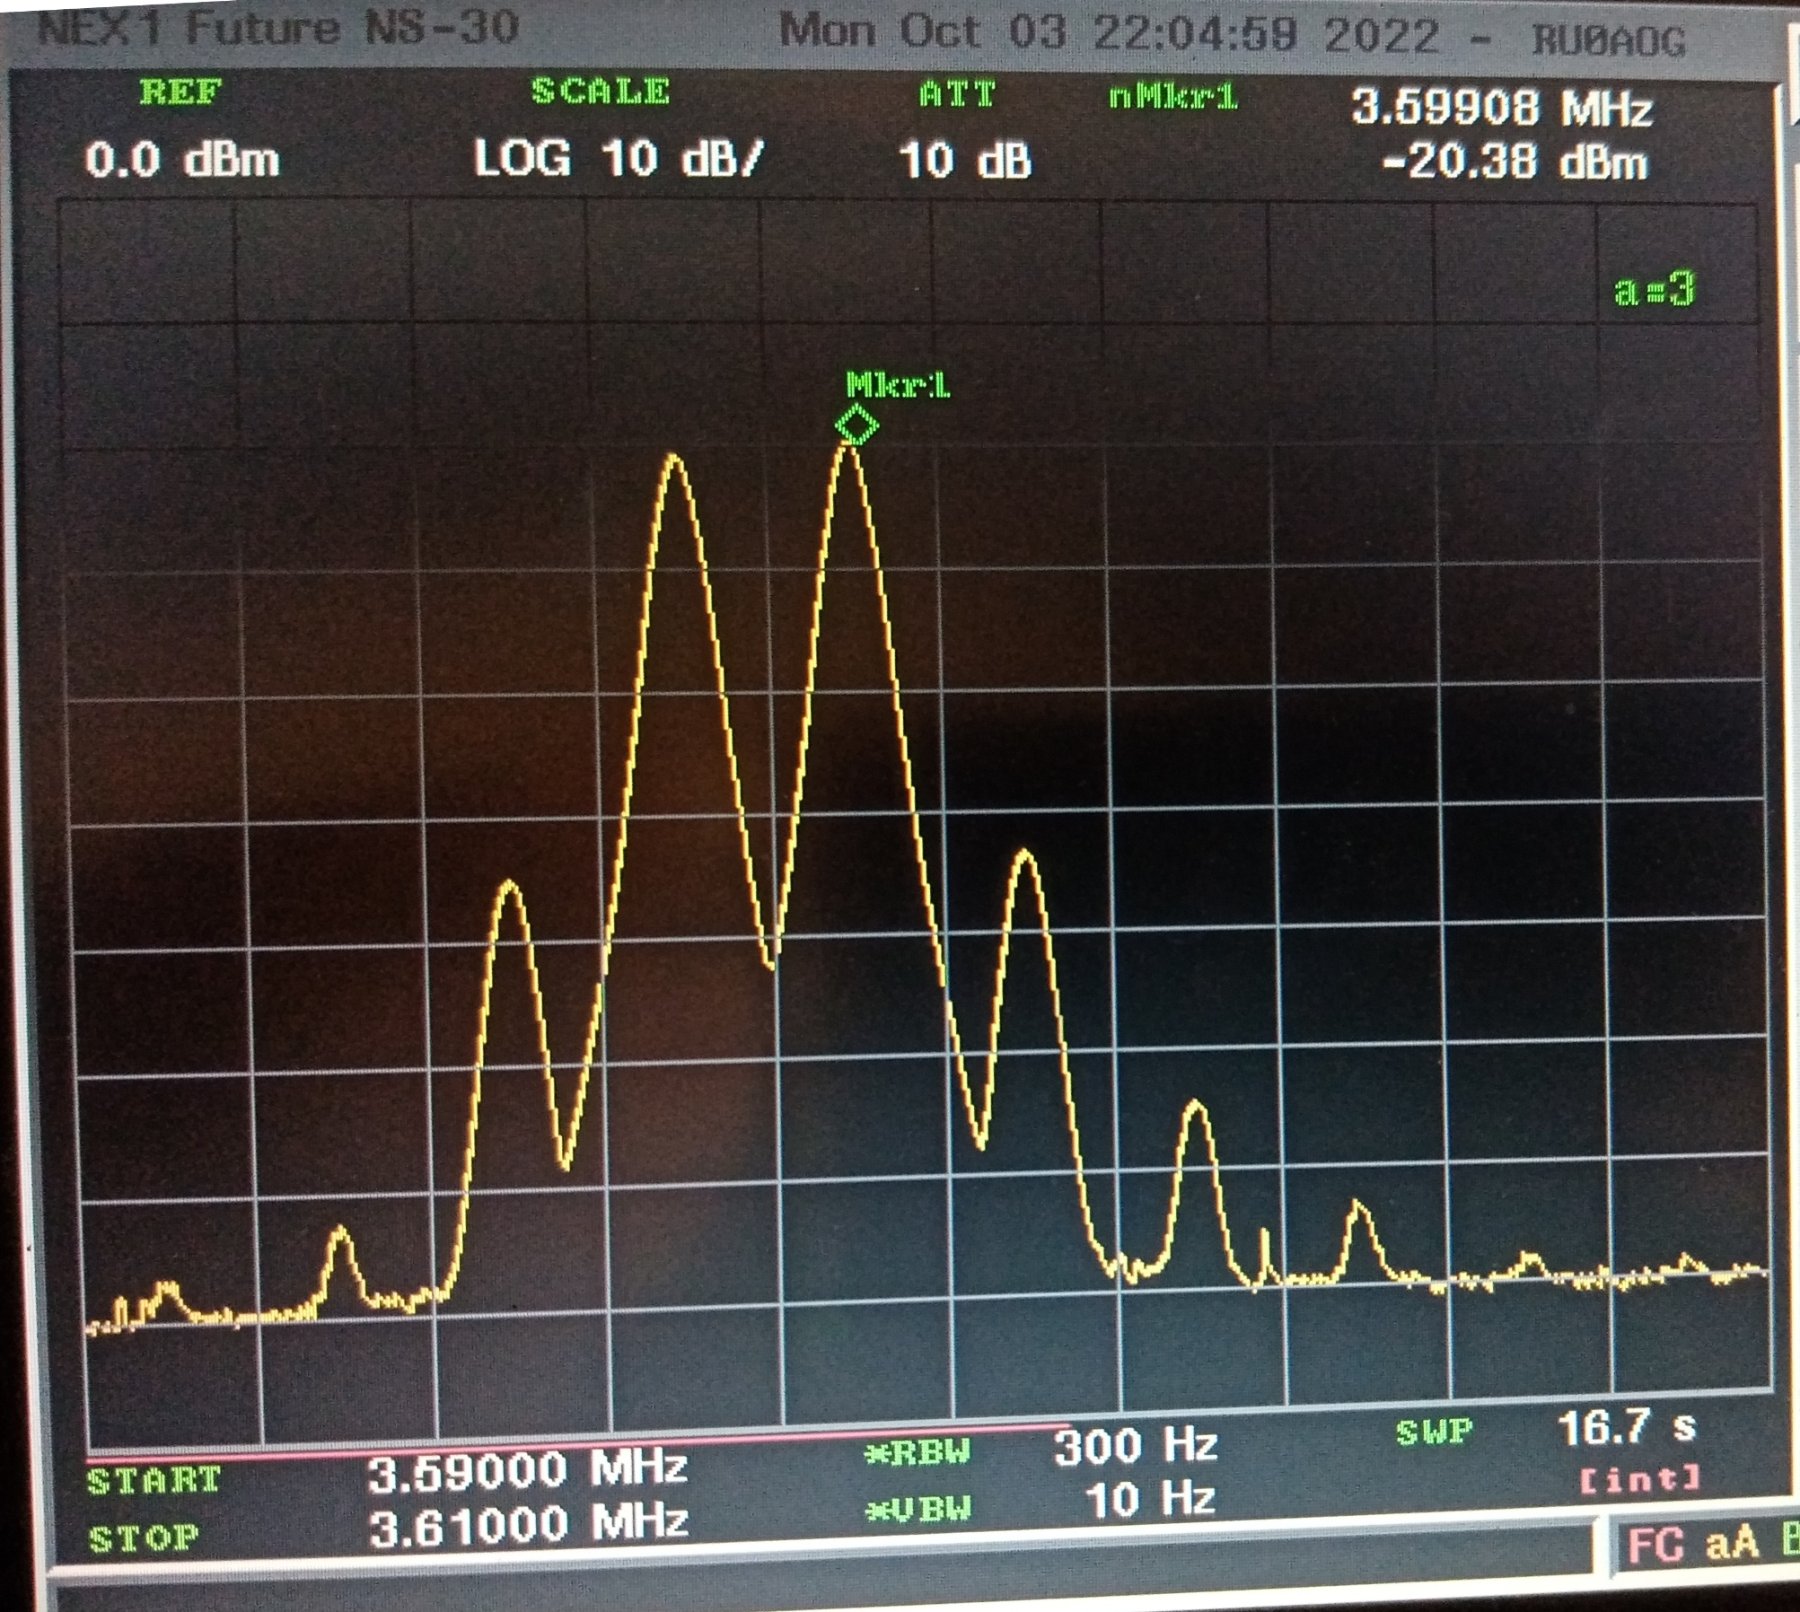Select the 3.59908 MHz marker frequency readout
The image size is (1800, 1612).
pyautogui.click(x=1501, y=108)
